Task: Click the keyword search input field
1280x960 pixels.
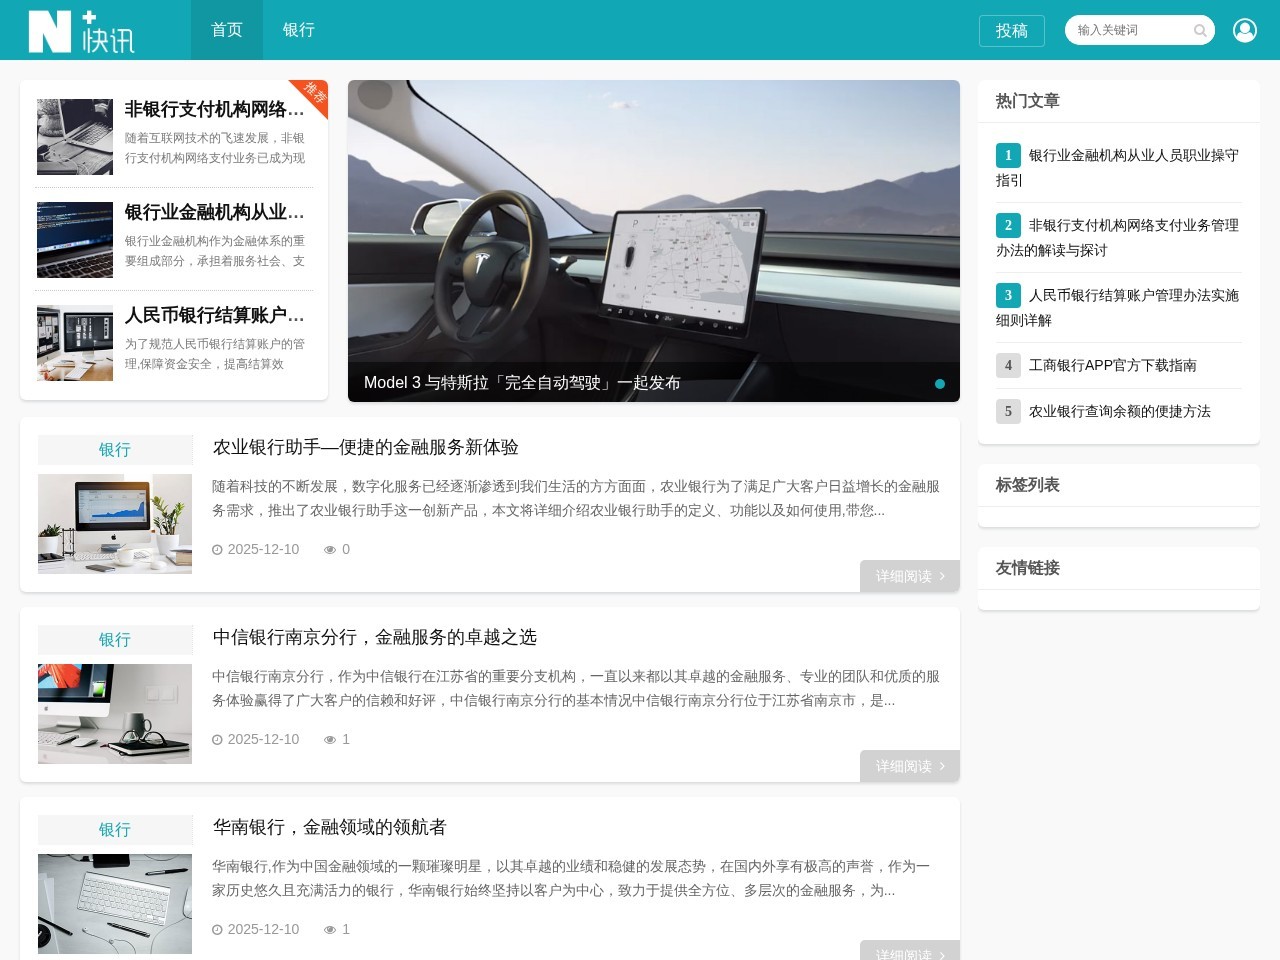Action: point(1130,30)
